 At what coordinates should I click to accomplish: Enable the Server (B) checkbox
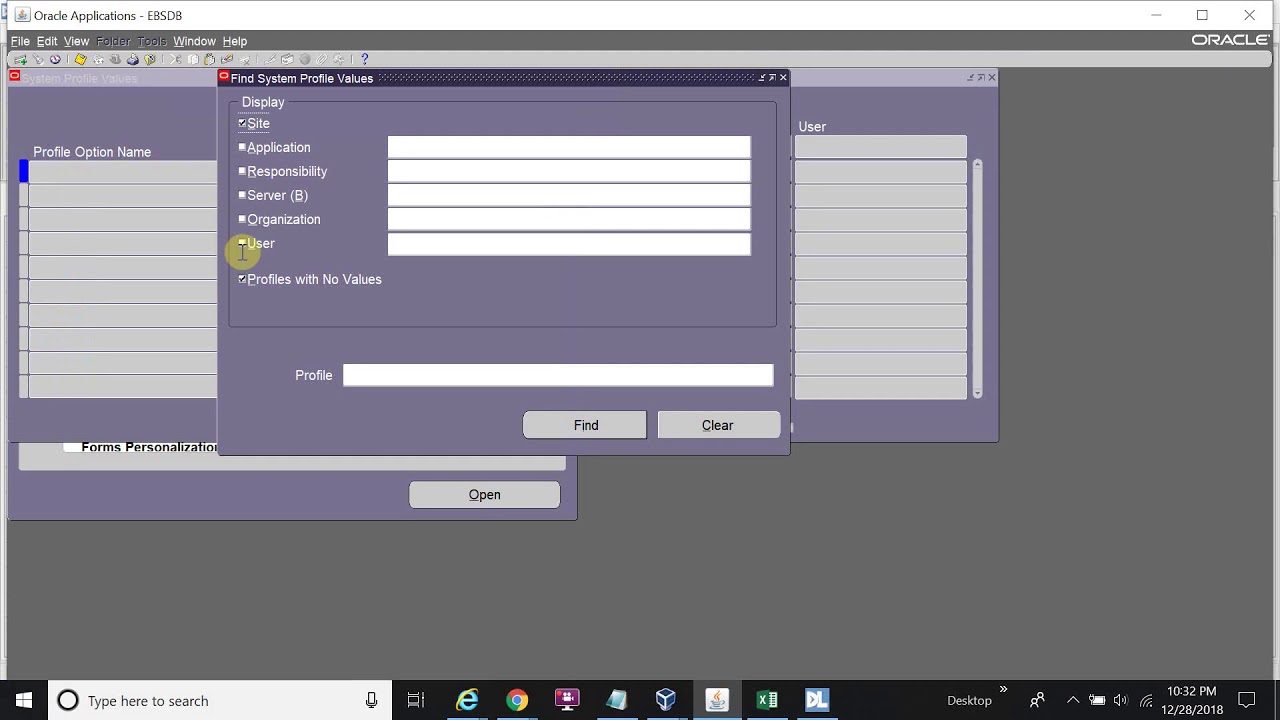tap(242, 195)
